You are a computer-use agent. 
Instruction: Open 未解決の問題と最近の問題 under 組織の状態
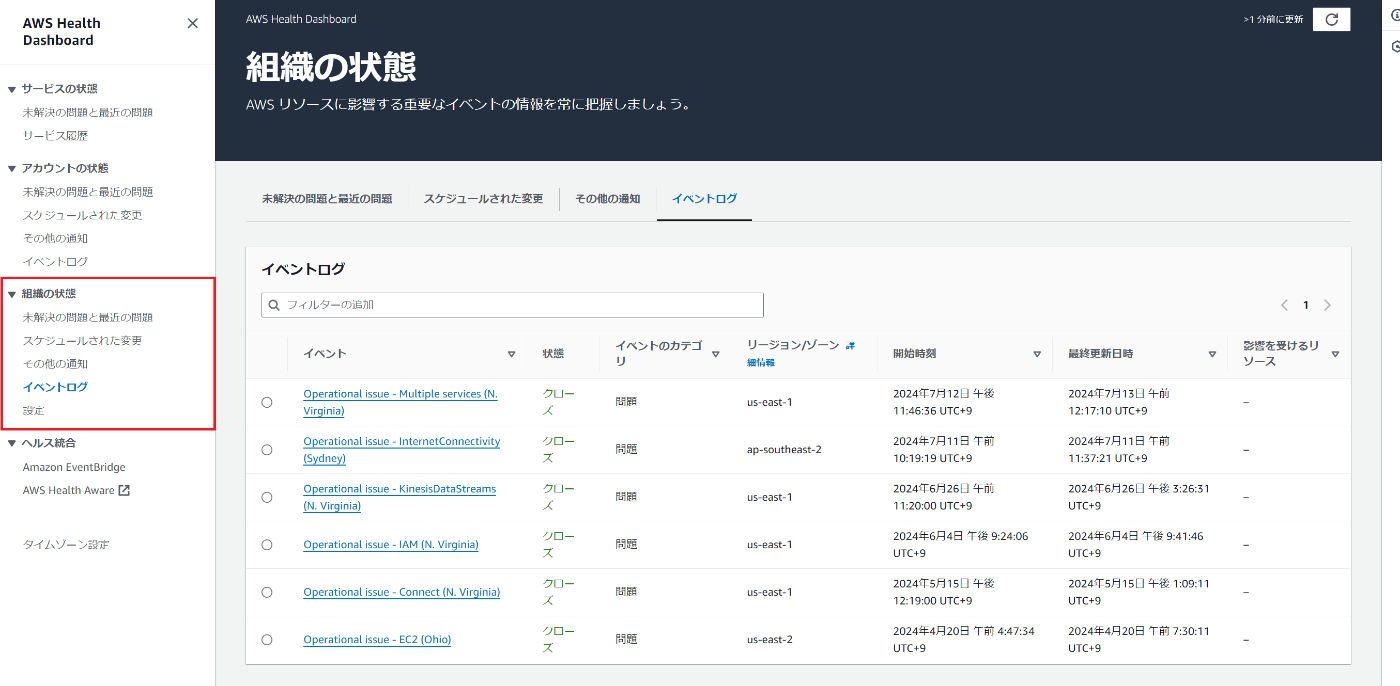pos(88,318)
